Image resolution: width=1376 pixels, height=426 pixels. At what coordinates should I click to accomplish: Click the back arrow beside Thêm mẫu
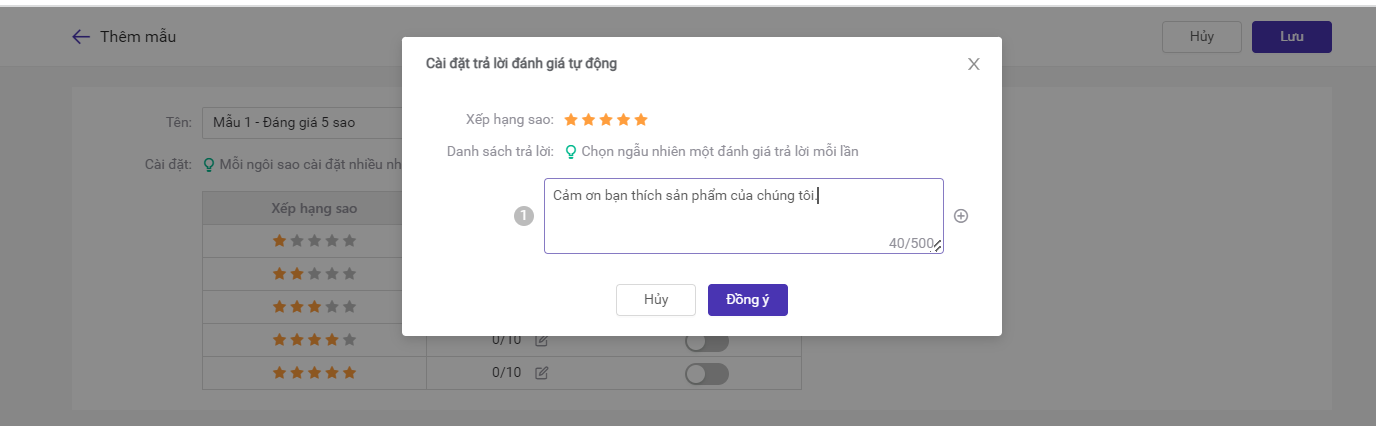tap(81, 37)
